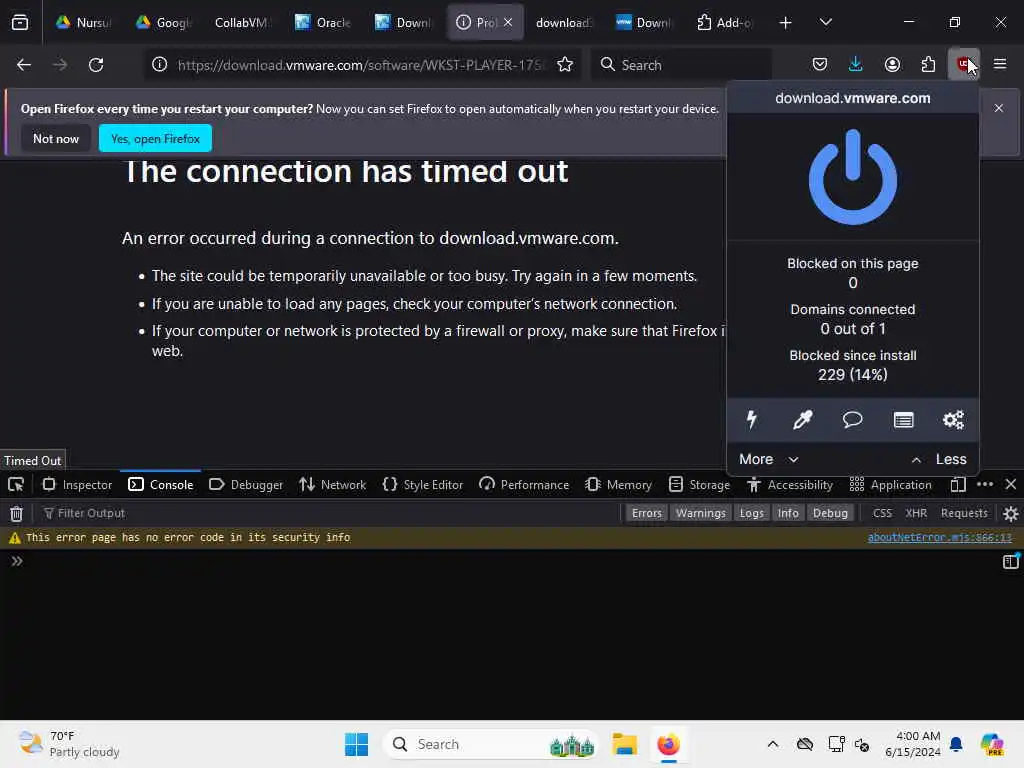The width and height of the screenshot is (1024, 768).
Task: Bookmark this page with the star
Action: (x=565, y=64)
